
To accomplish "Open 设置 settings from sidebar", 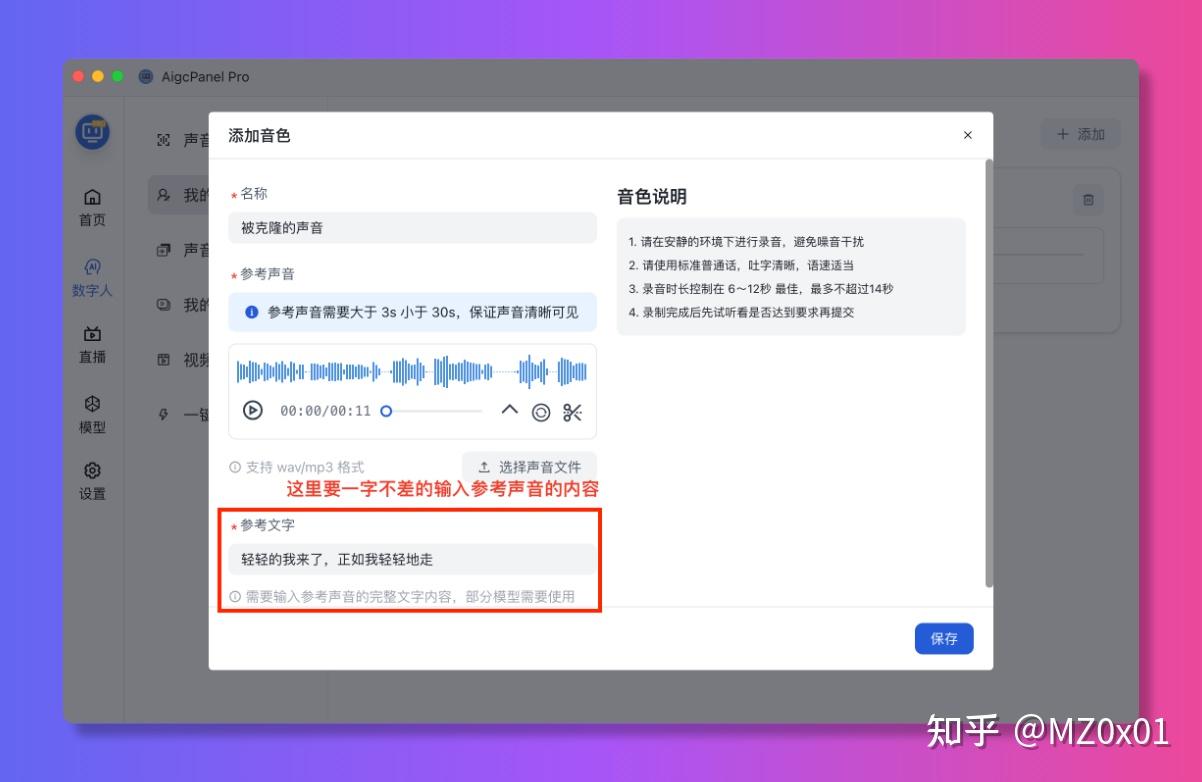I will pyautogui.click(x=92, y=481).
